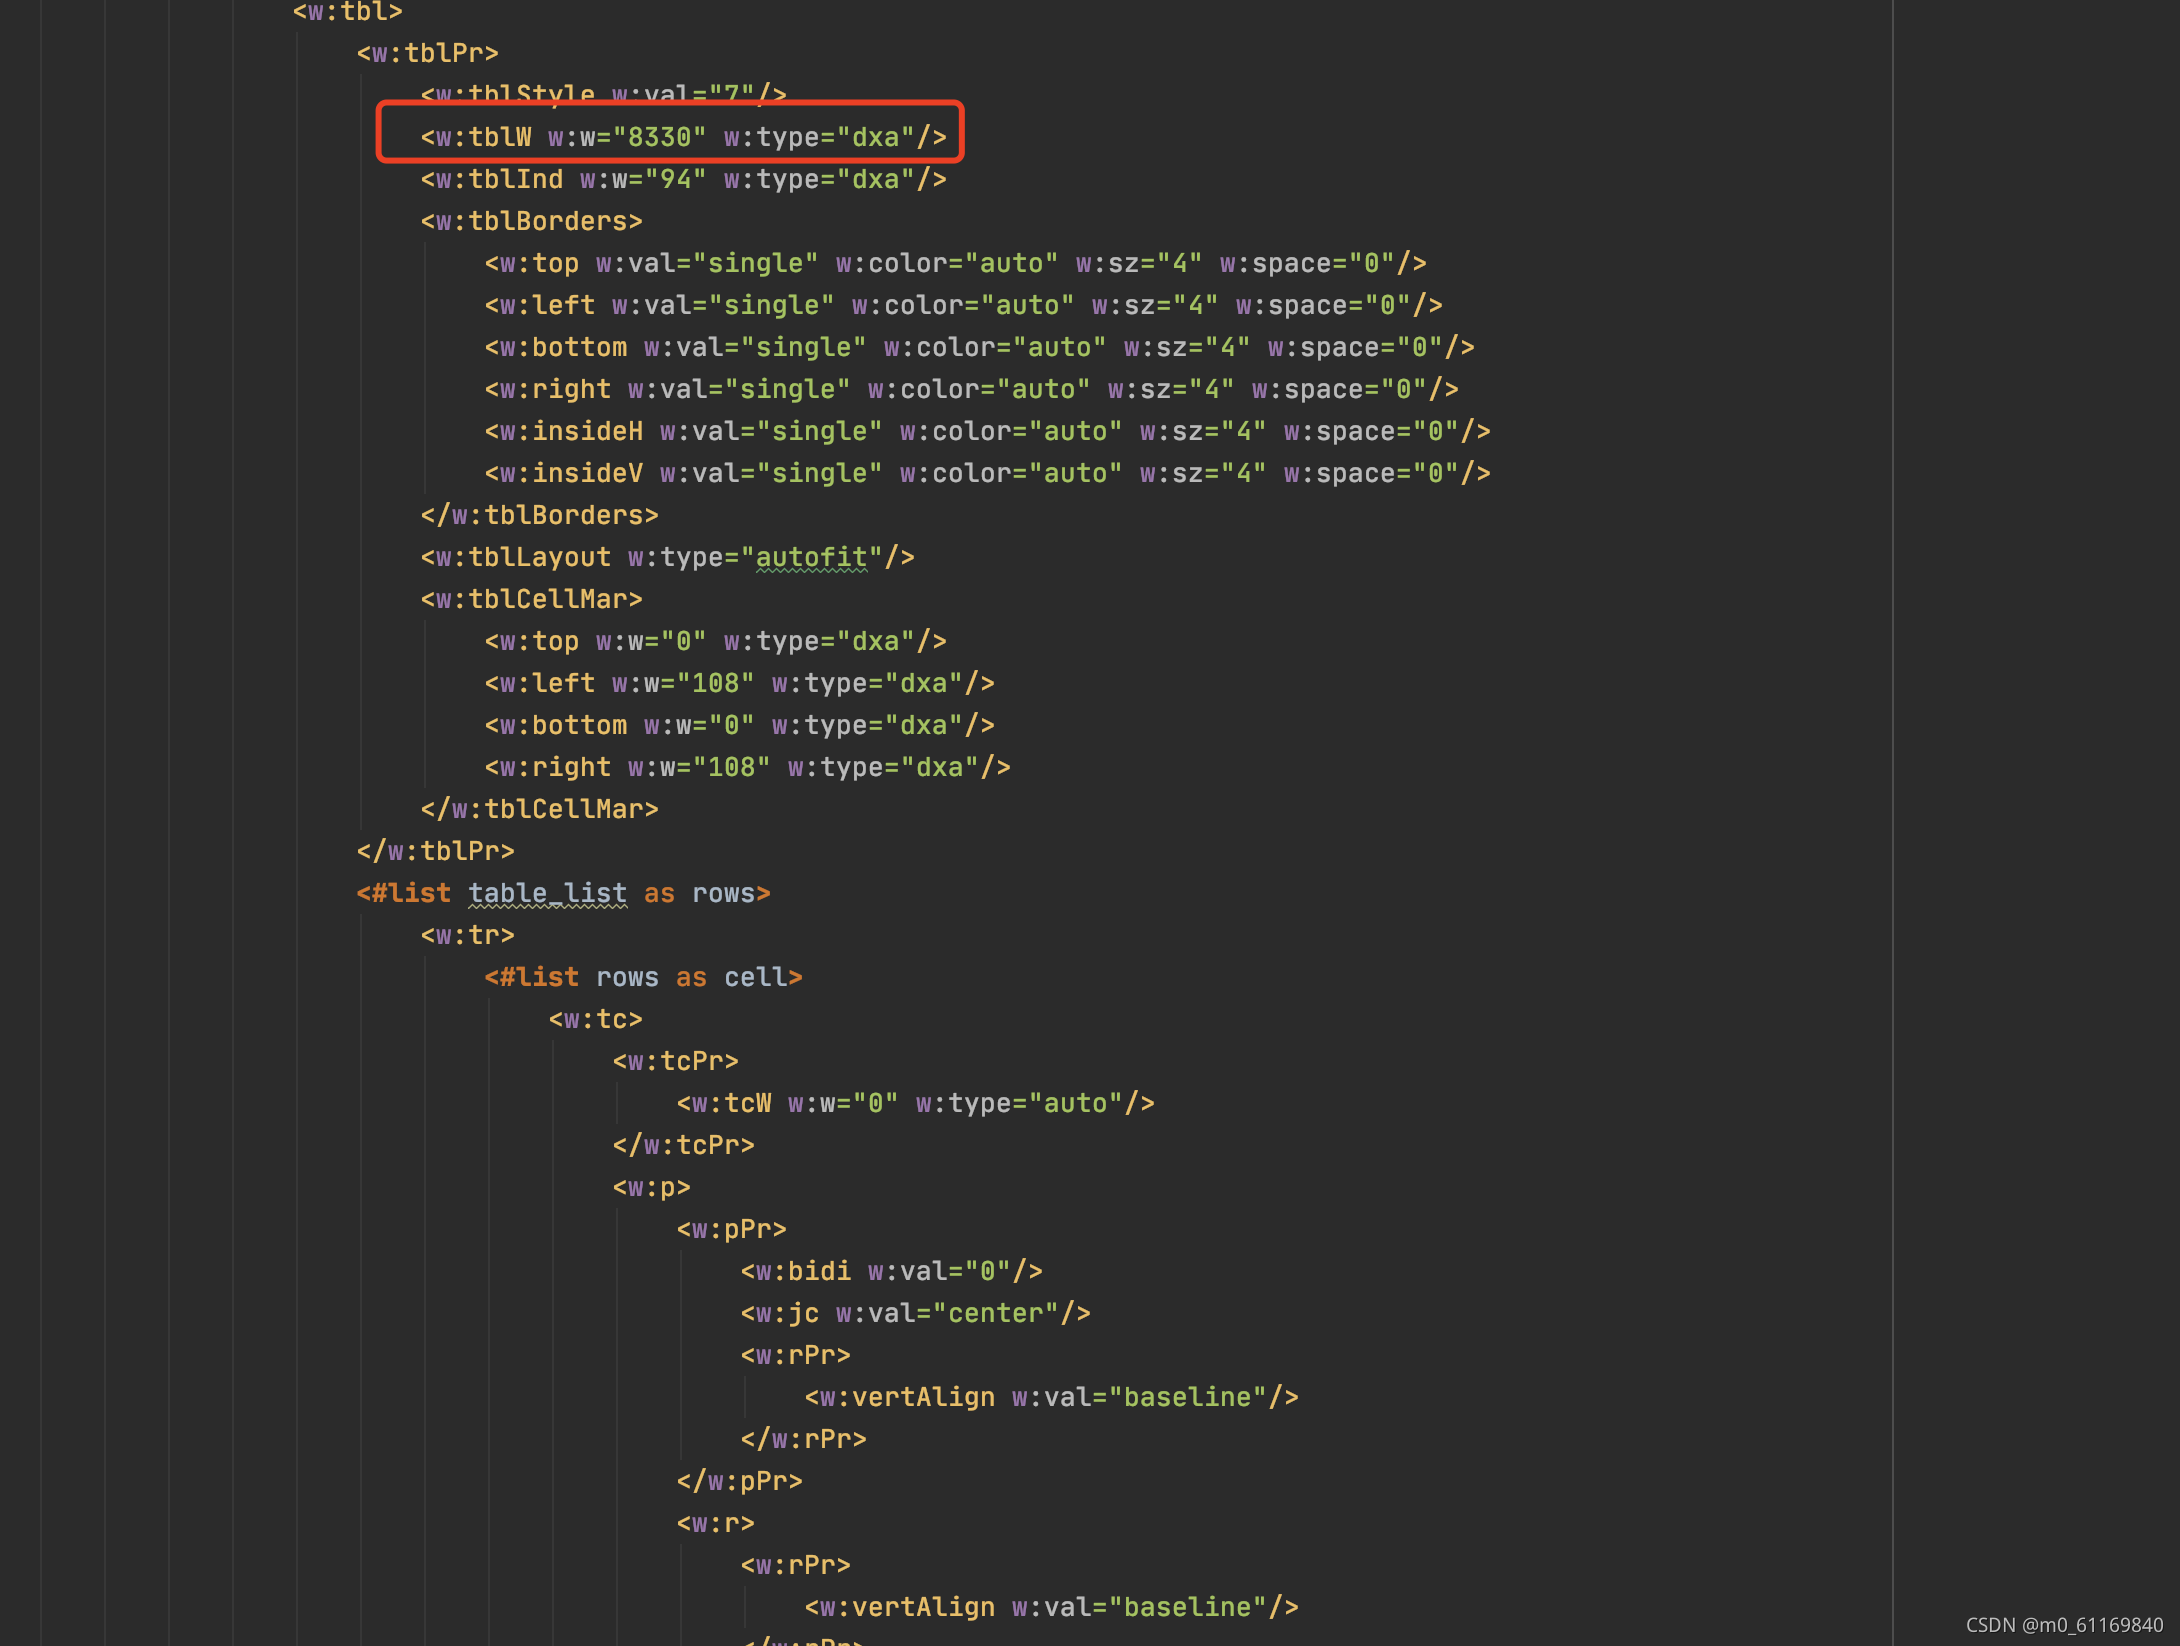Place cursor on opening w:tblBorders tag
The image size is (2180, 1646).
click(531, 221)
